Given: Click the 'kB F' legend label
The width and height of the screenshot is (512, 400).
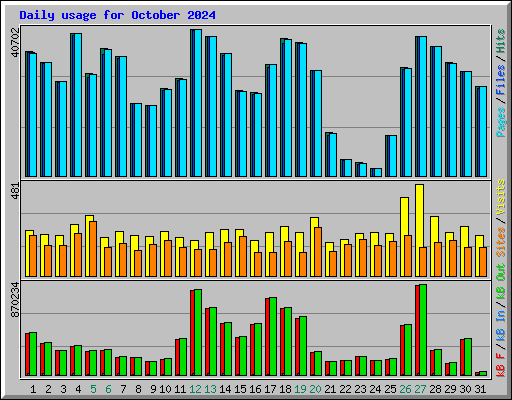Looking at the screenshot, I should point(501,365).
